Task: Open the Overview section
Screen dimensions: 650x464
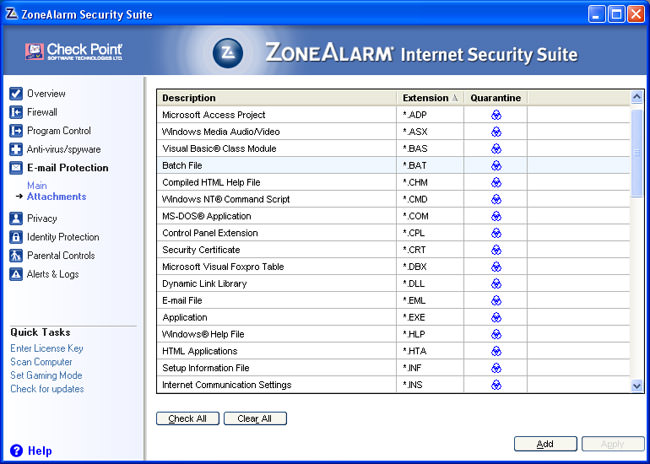Action: pos(46,93)
